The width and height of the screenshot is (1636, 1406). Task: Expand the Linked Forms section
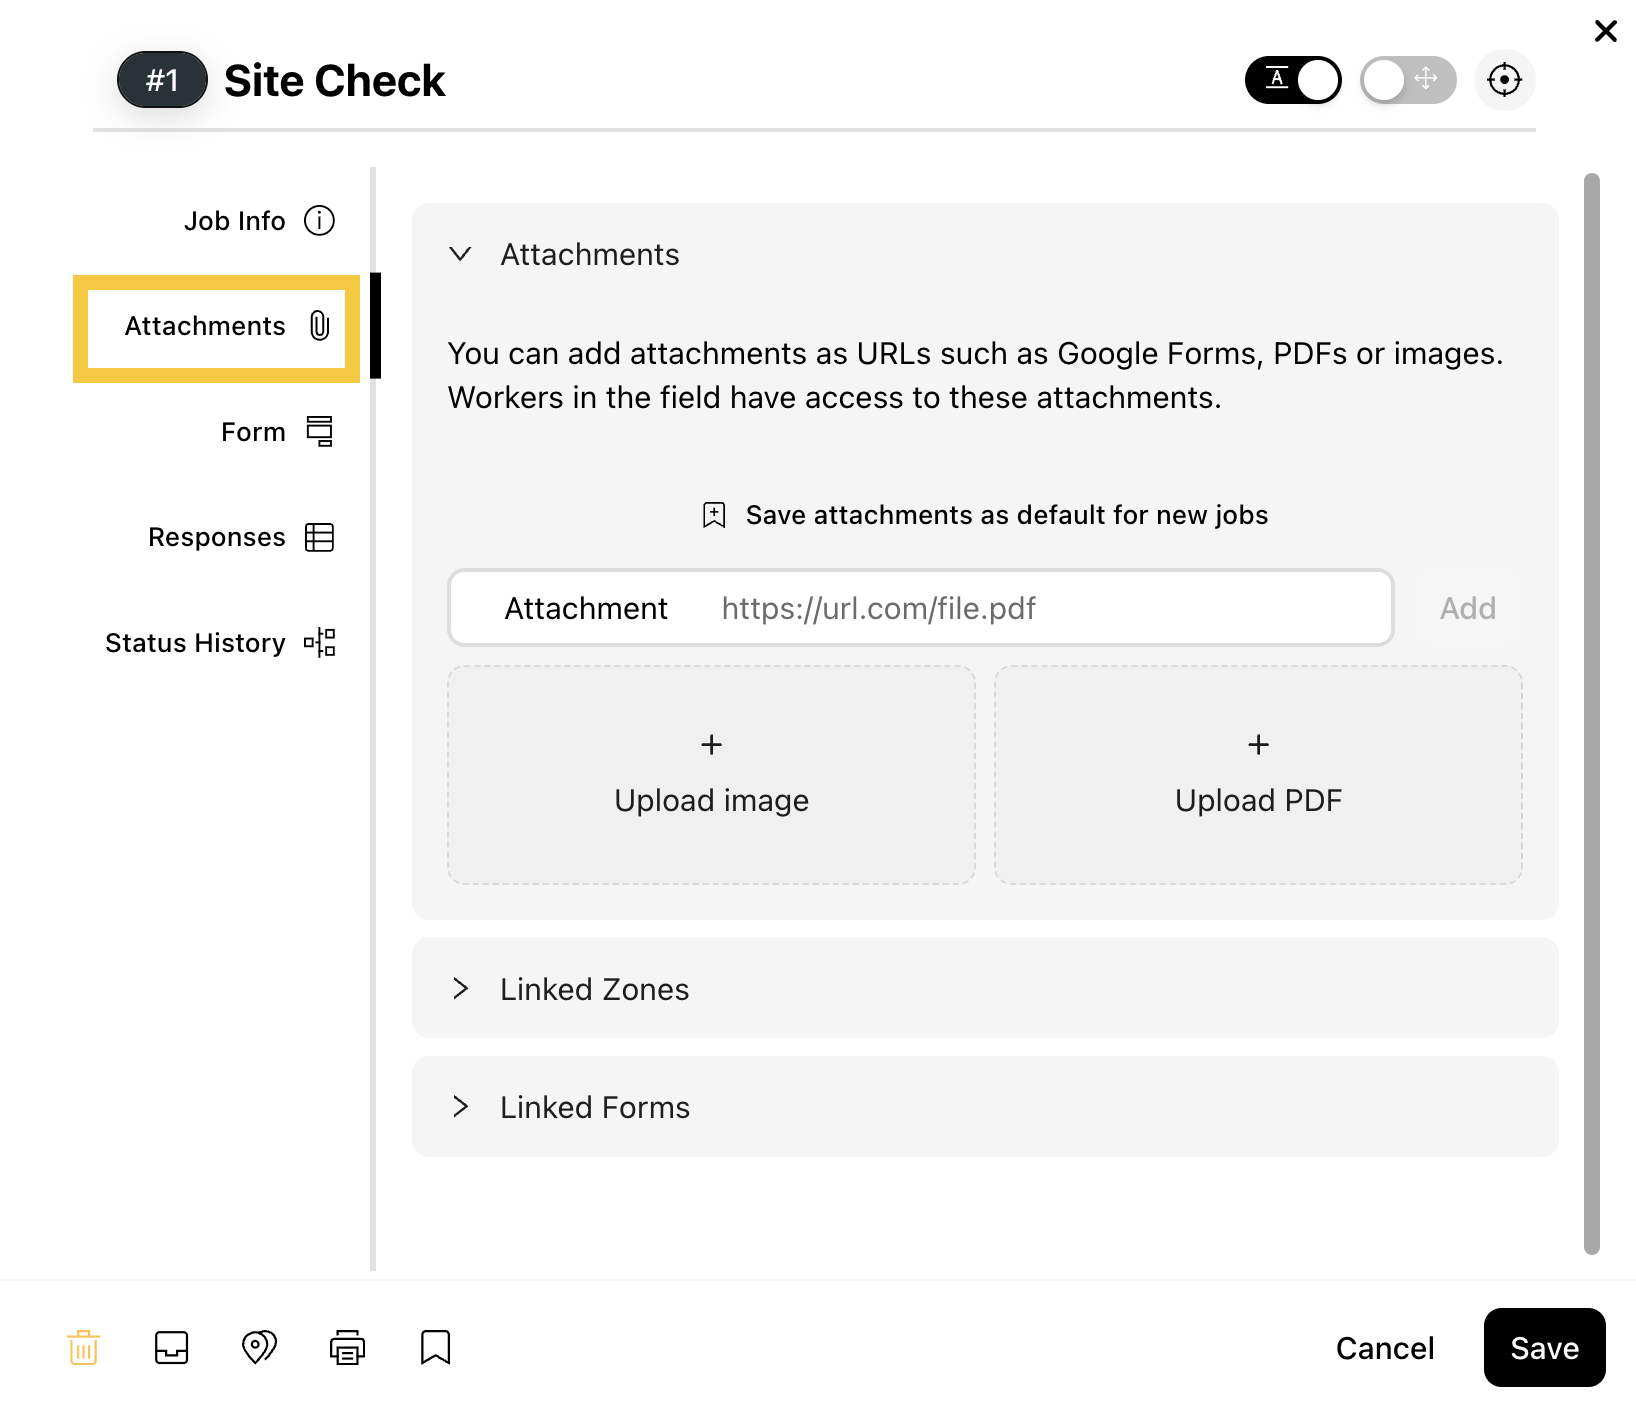pyautogui.click(x=985, y=1107)
